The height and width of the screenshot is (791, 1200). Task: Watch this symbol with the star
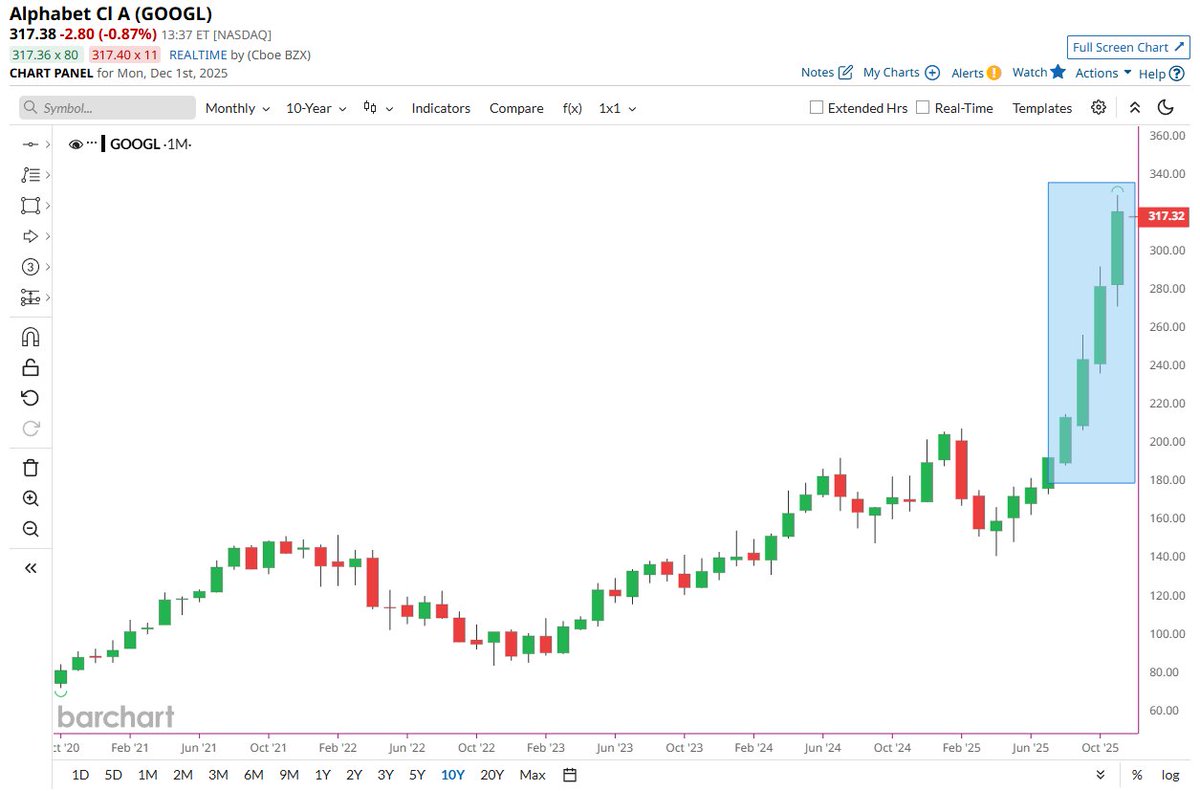(x=1038, y=72)
